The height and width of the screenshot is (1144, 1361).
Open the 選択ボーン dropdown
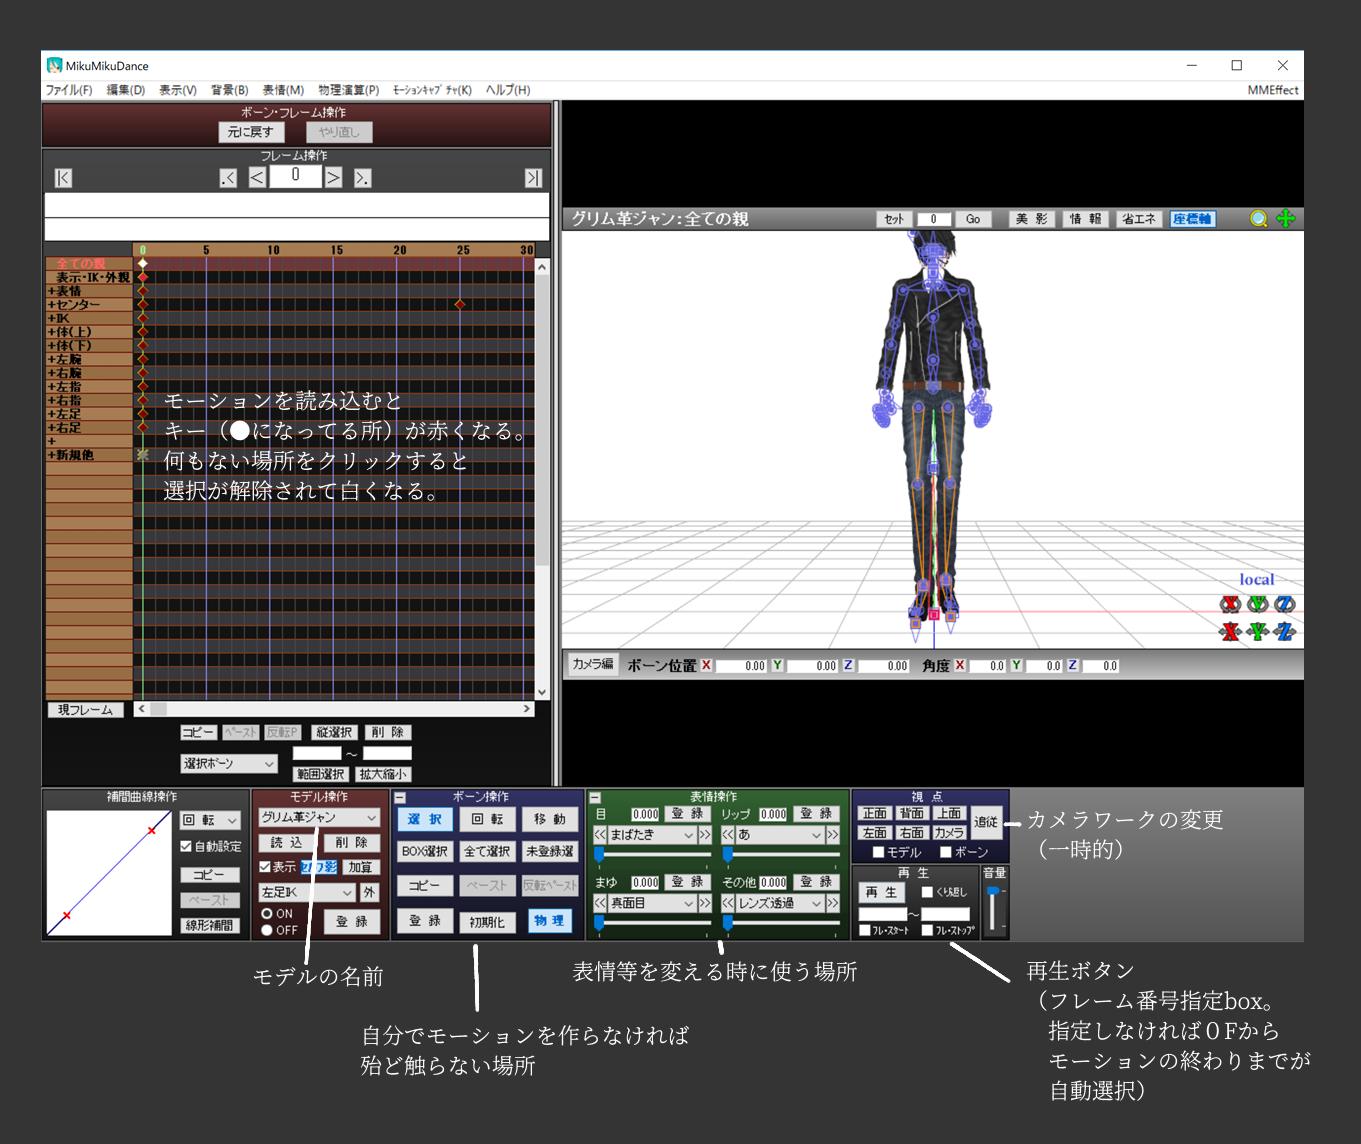(x=229, y=764)
